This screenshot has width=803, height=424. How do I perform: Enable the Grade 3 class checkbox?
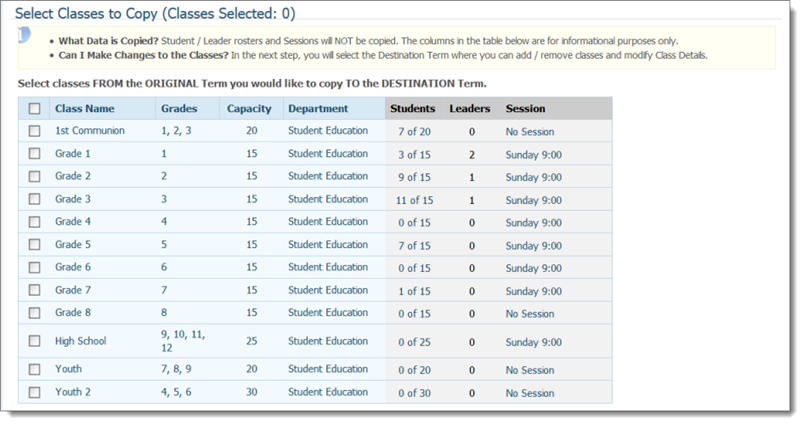[34, 199]
